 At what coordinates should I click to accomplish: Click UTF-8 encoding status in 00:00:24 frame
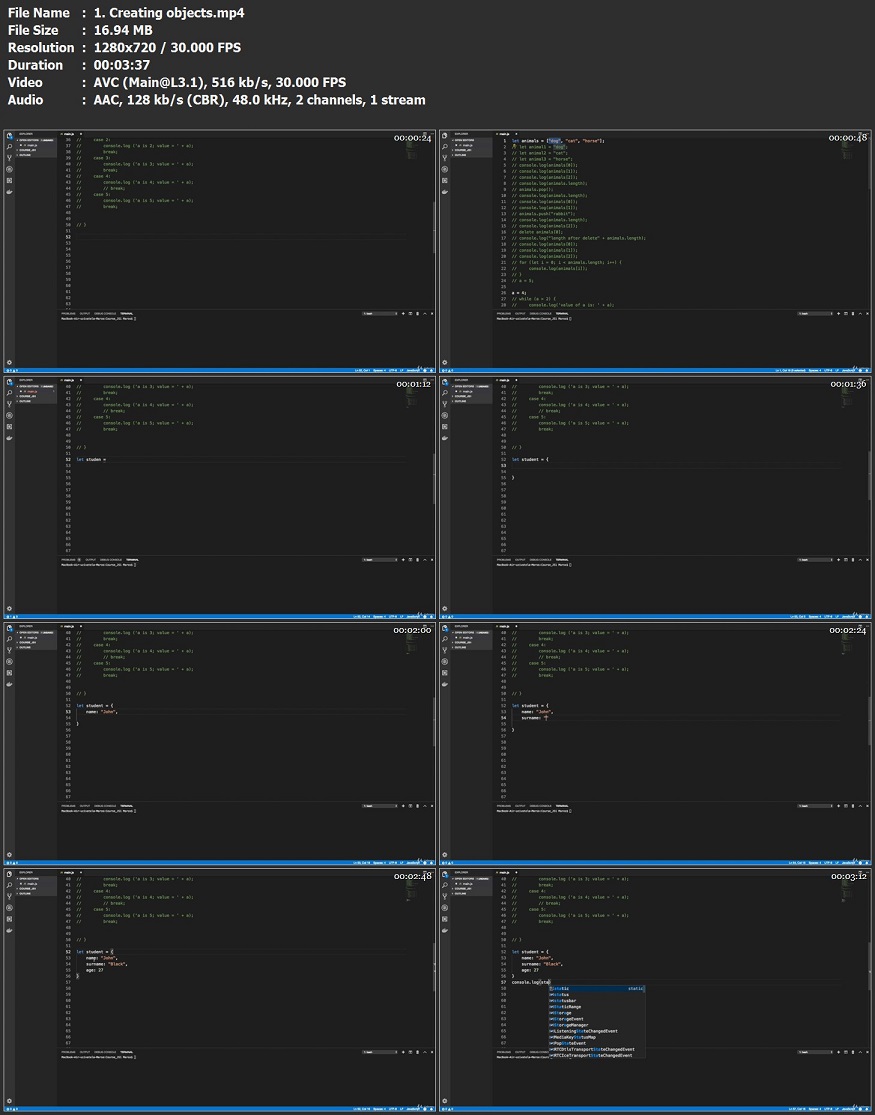[x=393, y=370]
